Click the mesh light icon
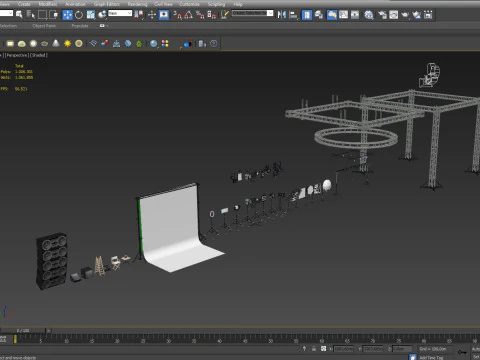This screenshot has height=360, width=480. [x=44, y=44]
